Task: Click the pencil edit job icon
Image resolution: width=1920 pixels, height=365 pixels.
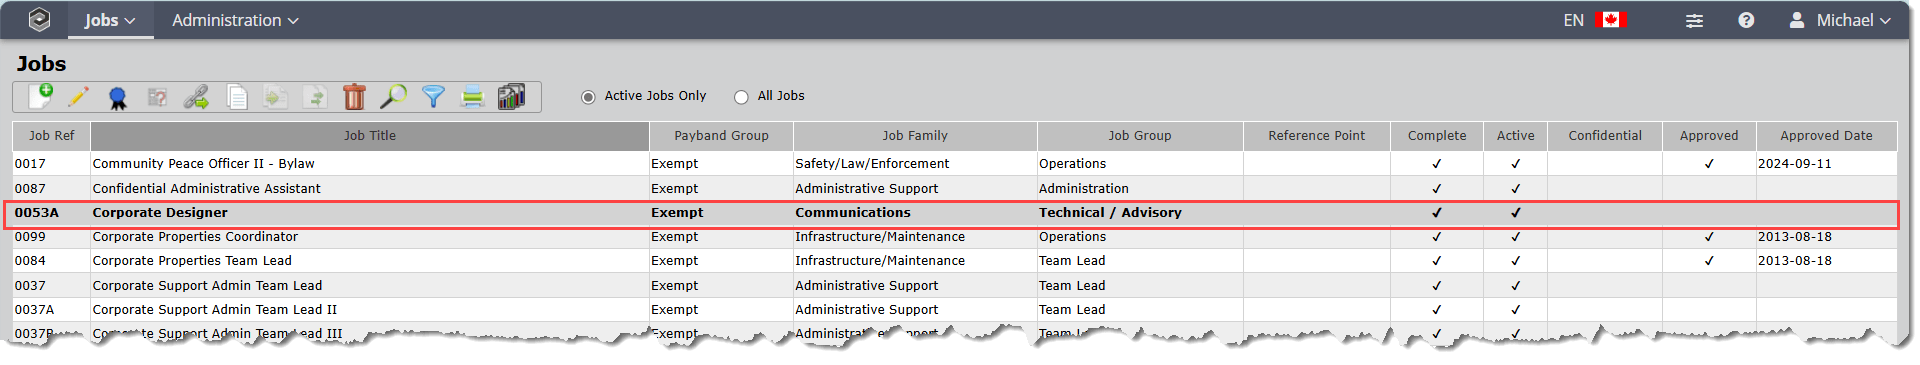Action: pos(78,97)
